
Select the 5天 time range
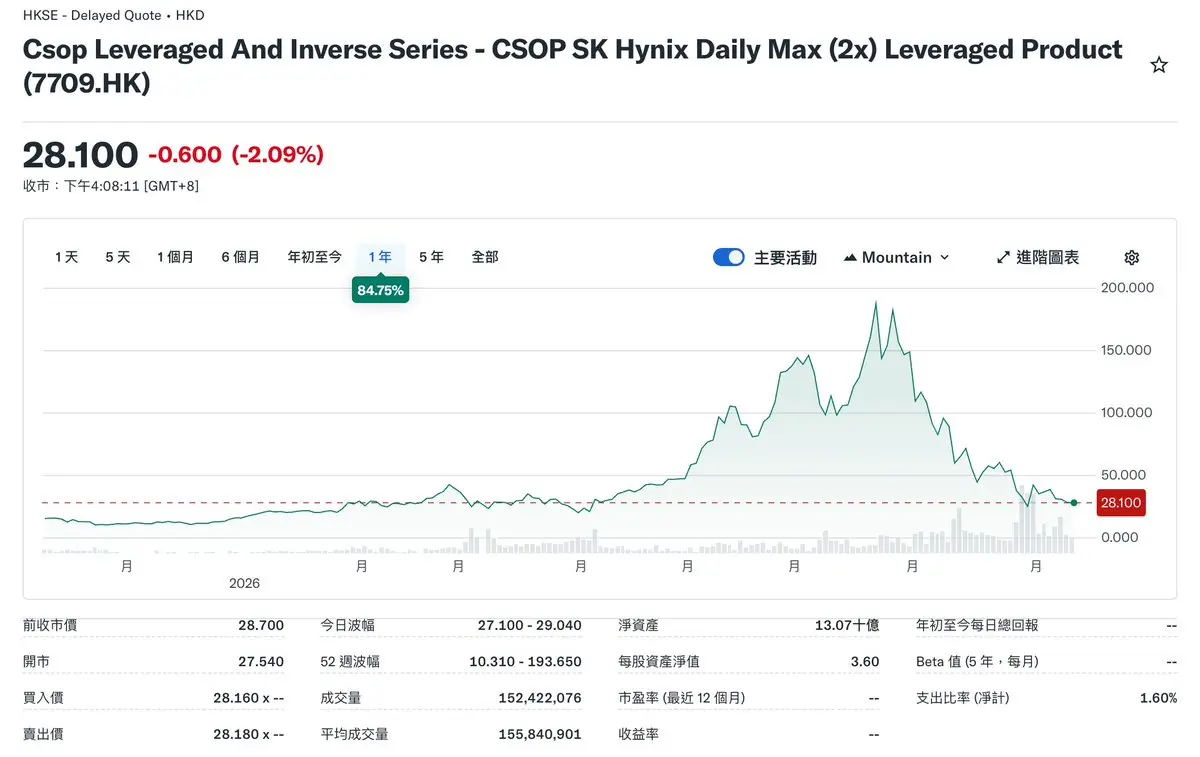tap(118, 257)
